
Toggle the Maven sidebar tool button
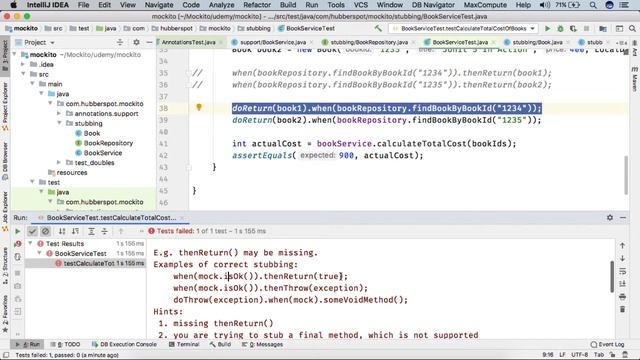pyautogui.click(x=635, y=80)
